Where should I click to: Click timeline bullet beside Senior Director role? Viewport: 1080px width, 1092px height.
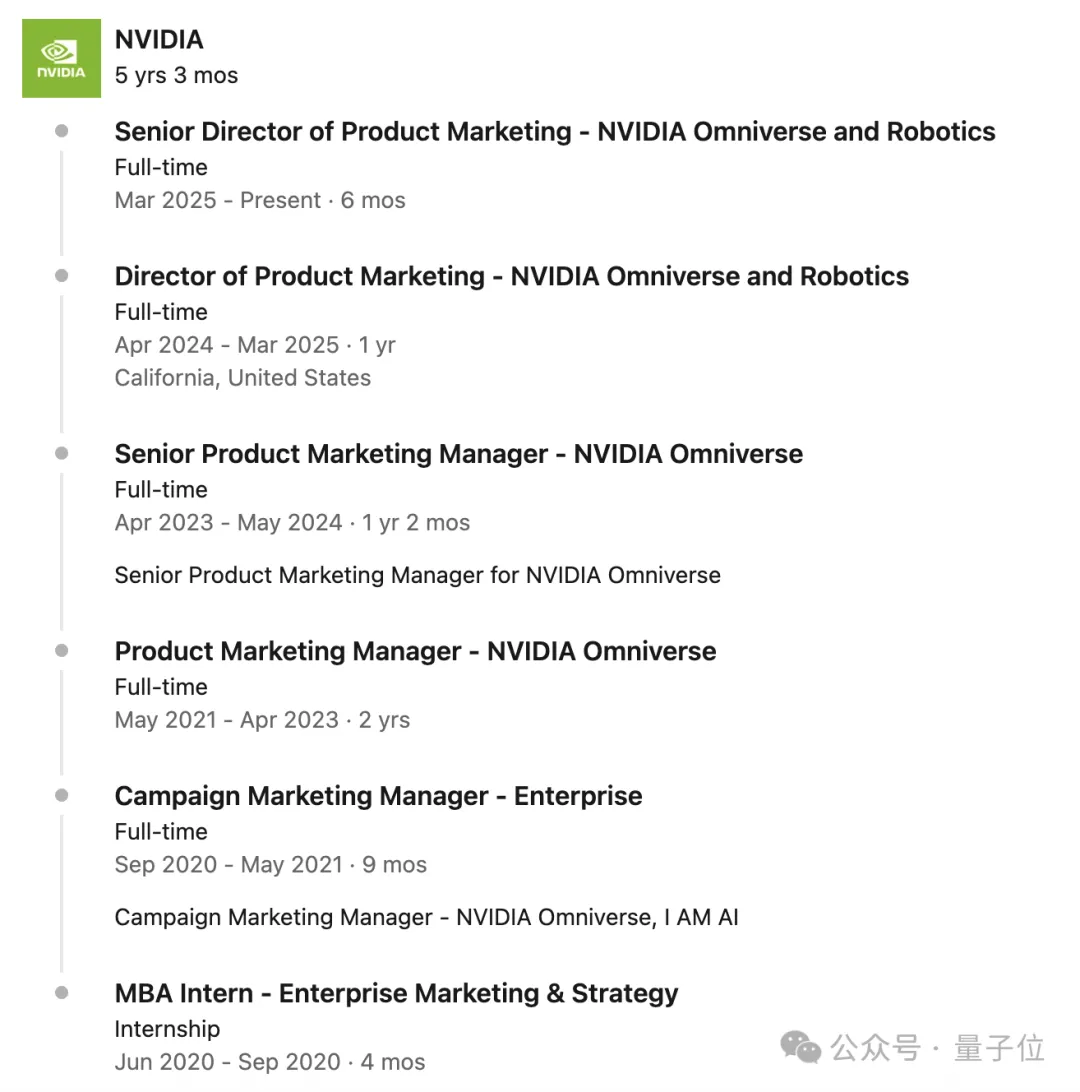pyautogui.click(x=62, y=131)
